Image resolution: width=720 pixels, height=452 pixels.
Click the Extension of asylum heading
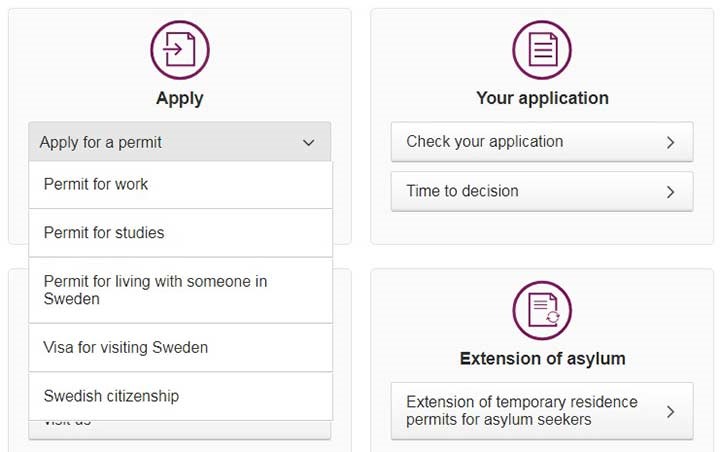pos(542,359)
